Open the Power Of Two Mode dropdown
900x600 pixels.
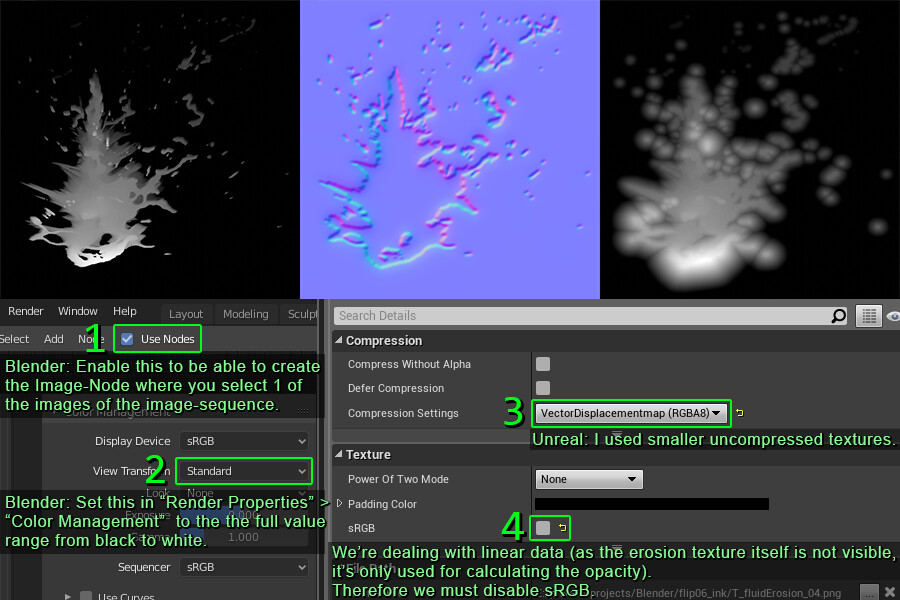(x=589, y=479)
